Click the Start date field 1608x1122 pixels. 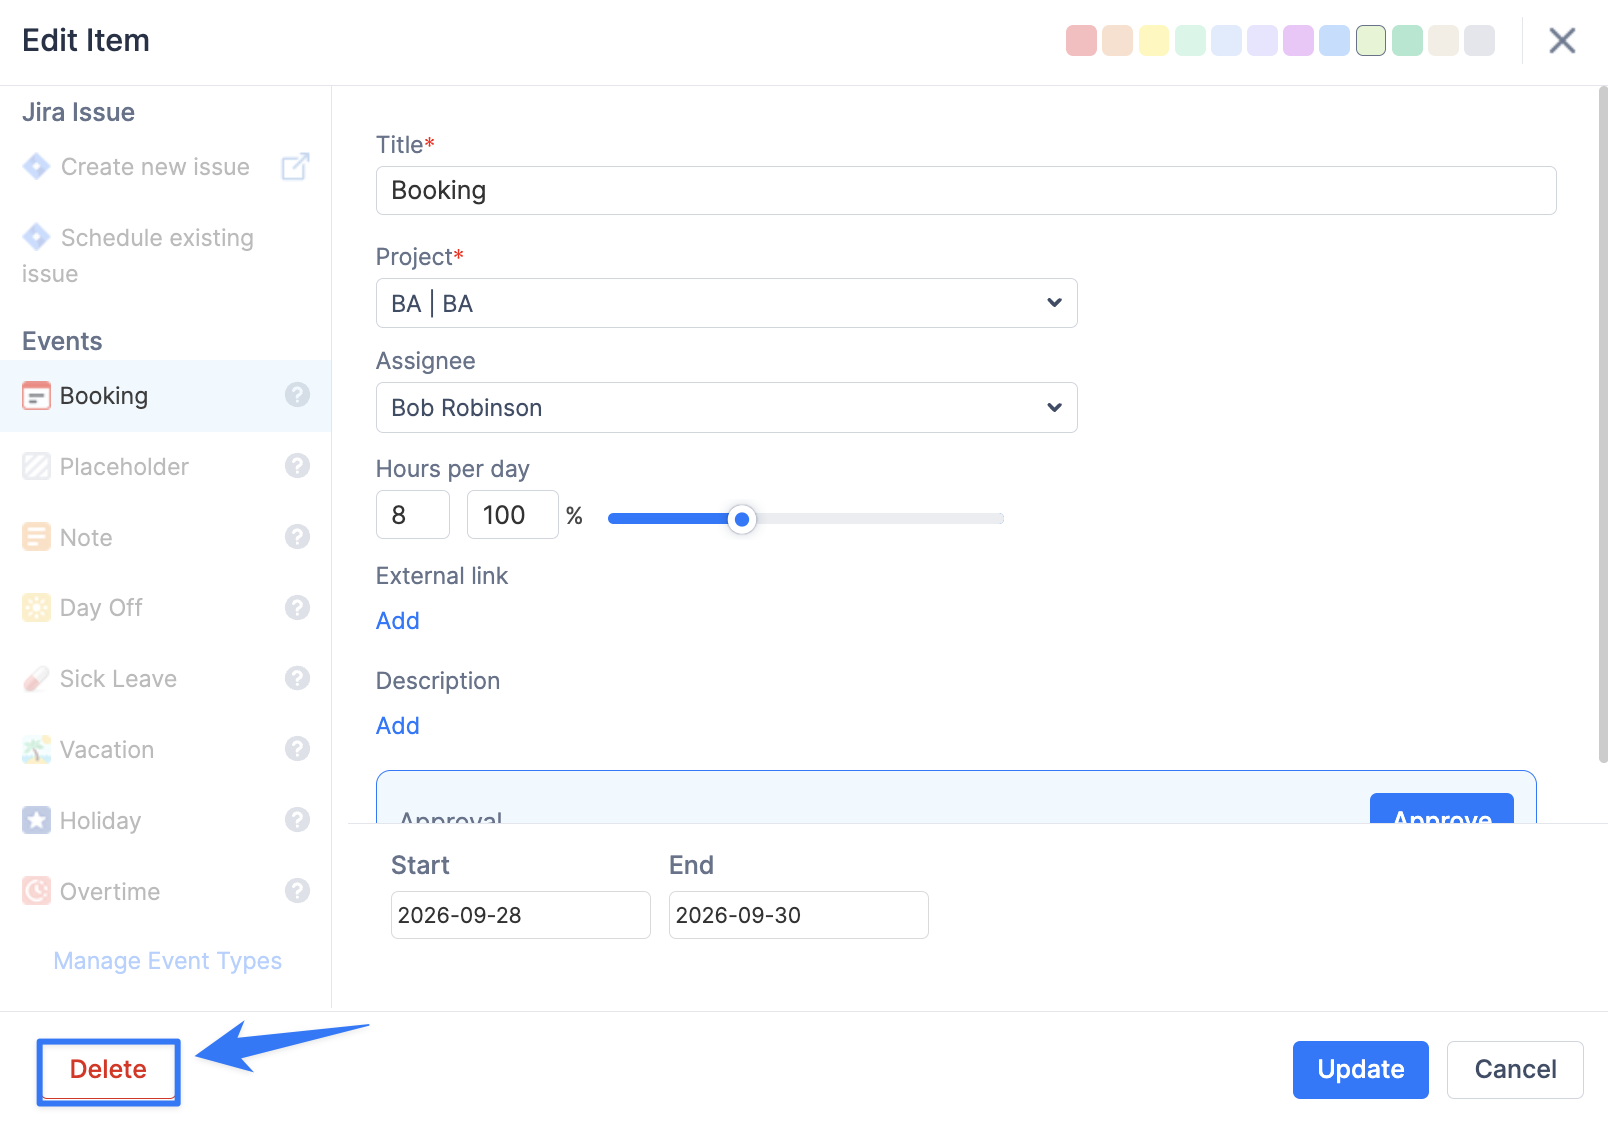(520, 915)
